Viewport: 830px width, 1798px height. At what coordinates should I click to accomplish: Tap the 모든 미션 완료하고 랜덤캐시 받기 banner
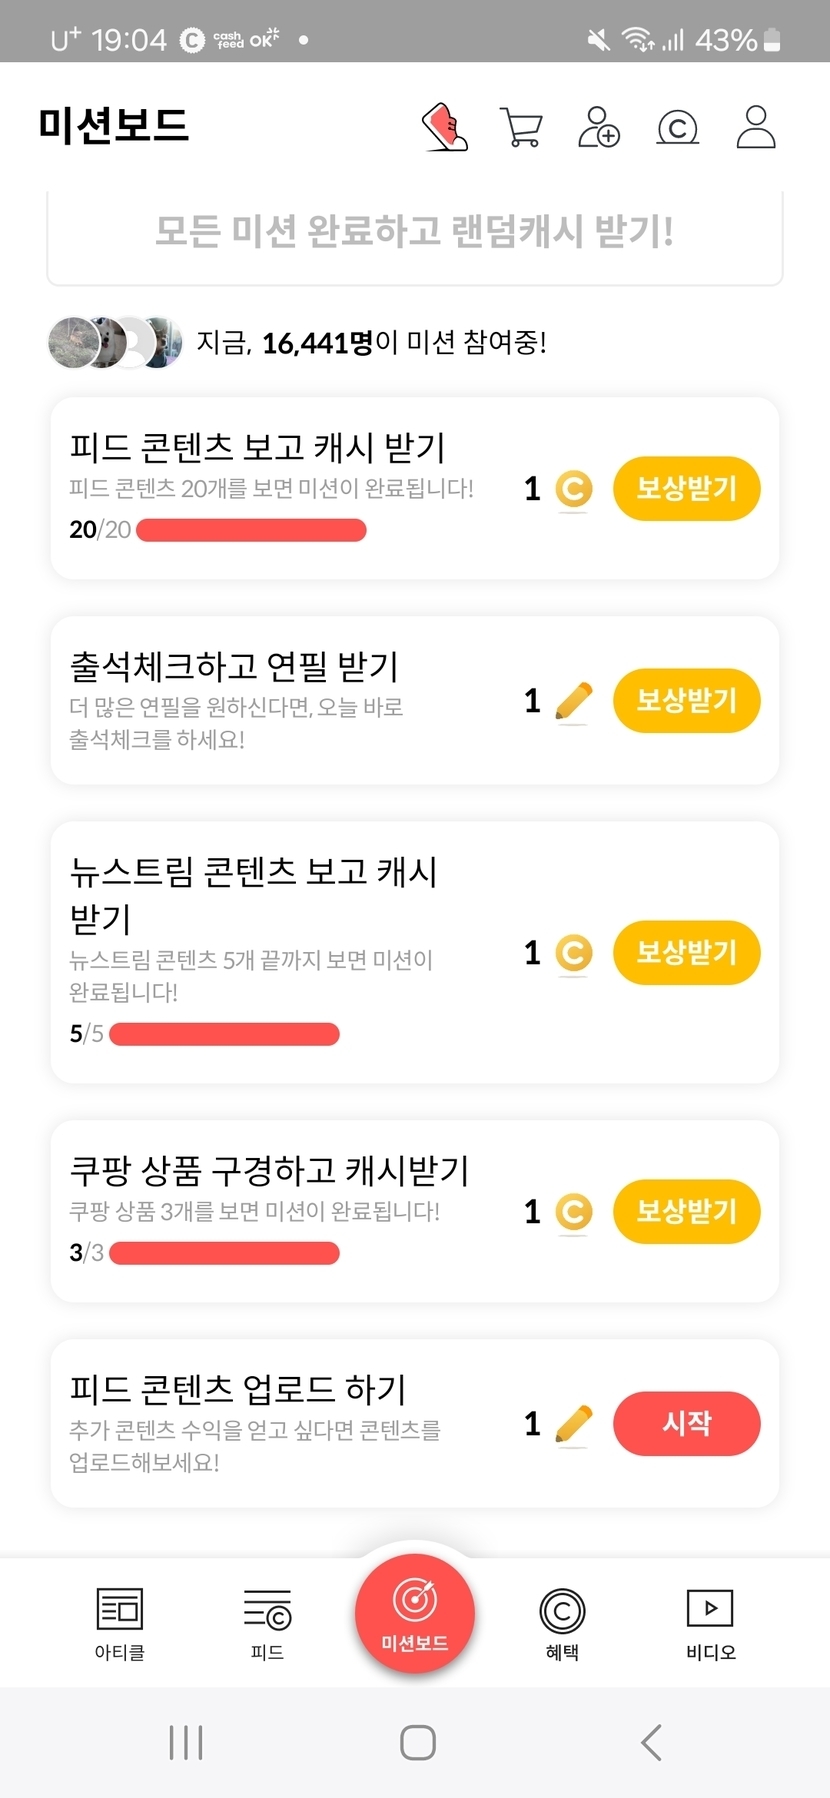(x=414, y=233)
